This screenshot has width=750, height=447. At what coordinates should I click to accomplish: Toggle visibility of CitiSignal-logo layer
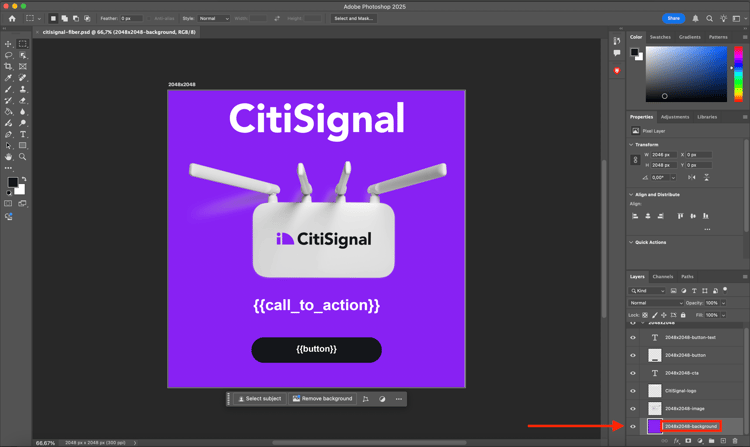(633, 391)
